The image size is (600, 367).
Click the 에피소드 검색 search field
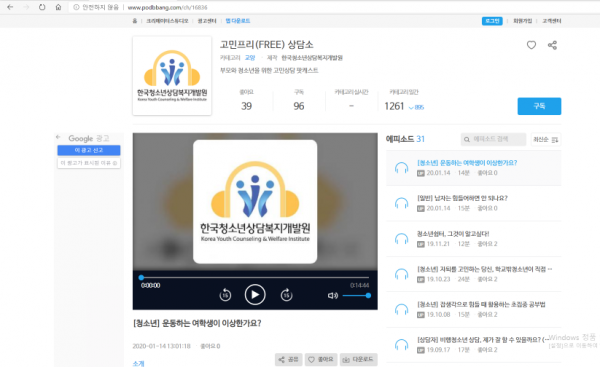tap(493, 139)
